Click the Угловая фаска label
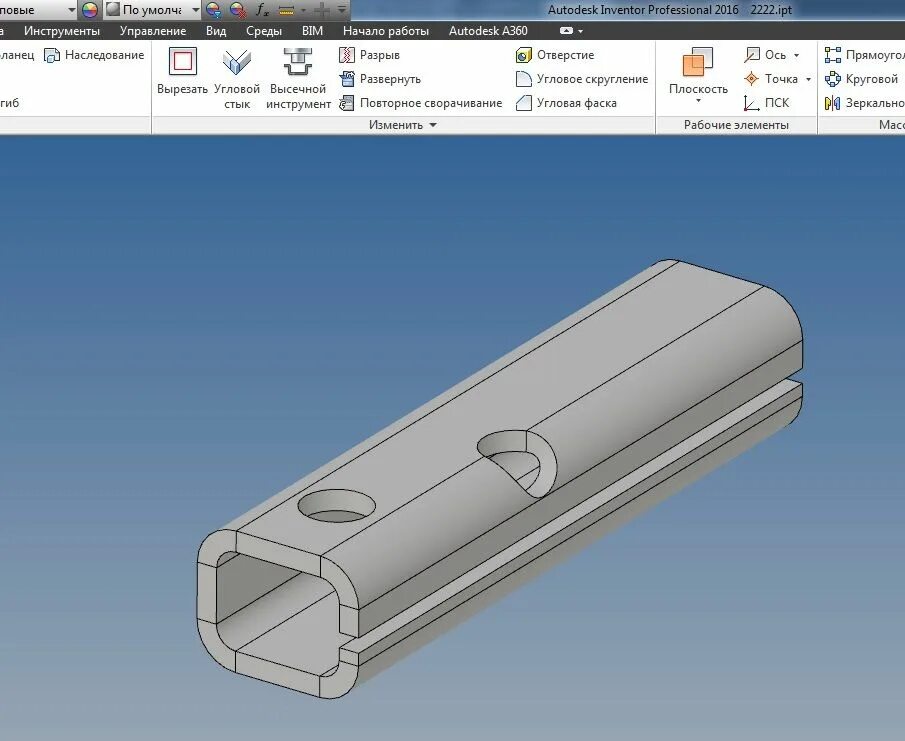 tap(577, 103)
